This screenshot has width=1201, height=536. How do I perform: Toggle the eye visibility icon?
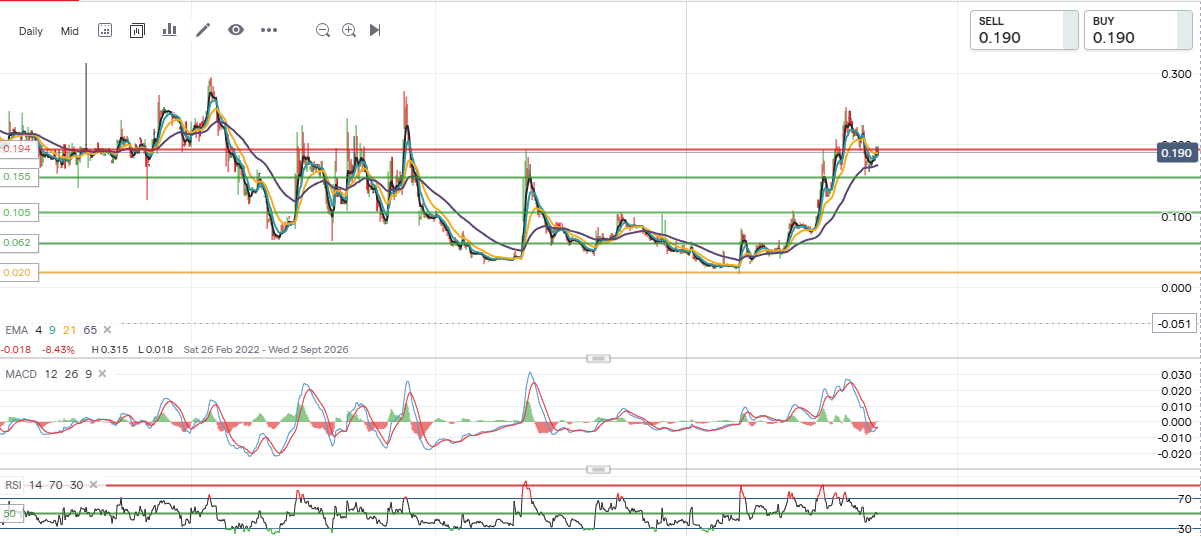pyautogui.click(x=236, y=30)
